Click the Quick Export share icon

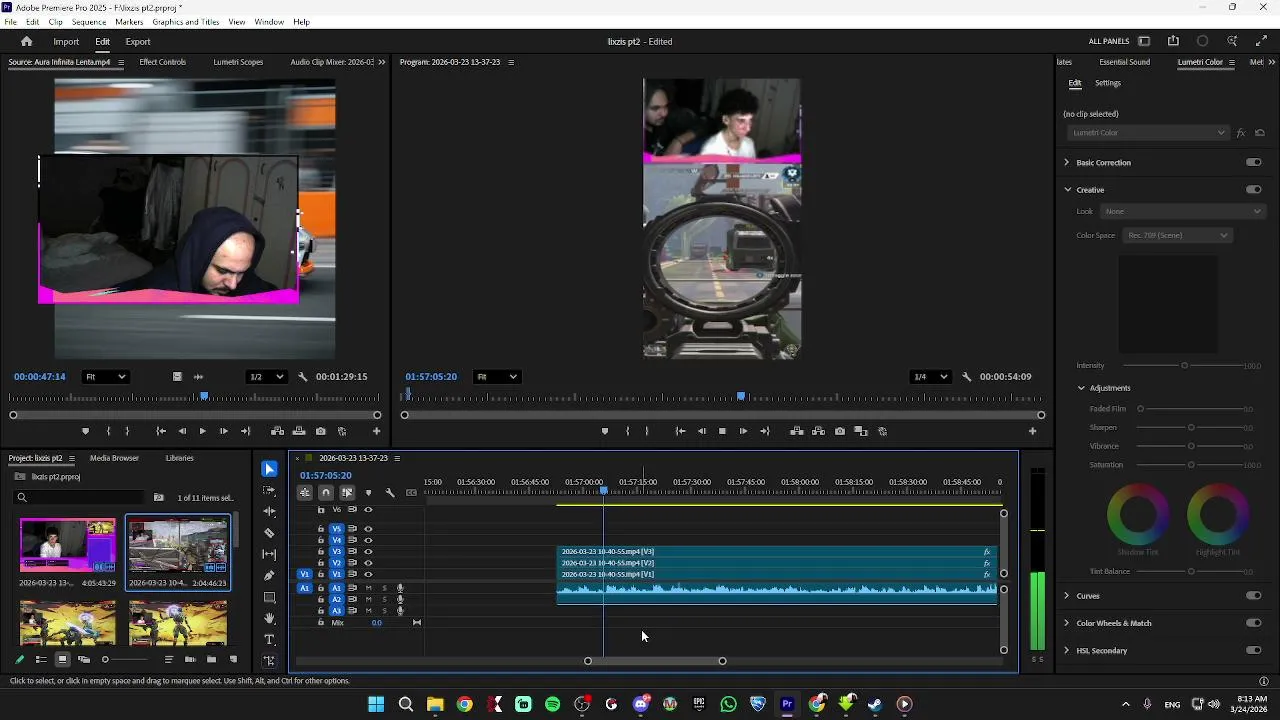[1173, 41]
